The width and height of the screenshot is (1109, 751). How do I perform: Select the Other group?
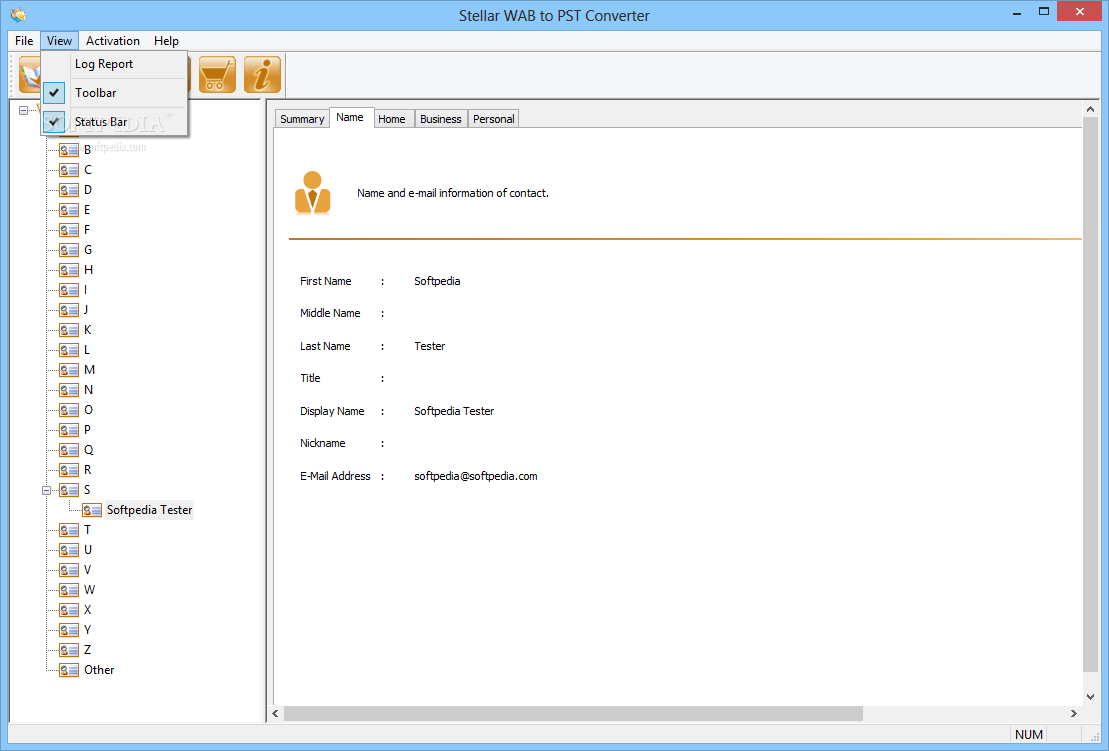tap(99, 670)
